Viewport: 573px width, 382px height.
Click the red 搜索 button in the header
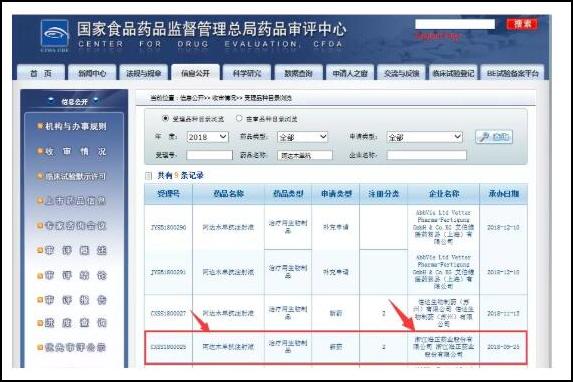pos(522,24)
